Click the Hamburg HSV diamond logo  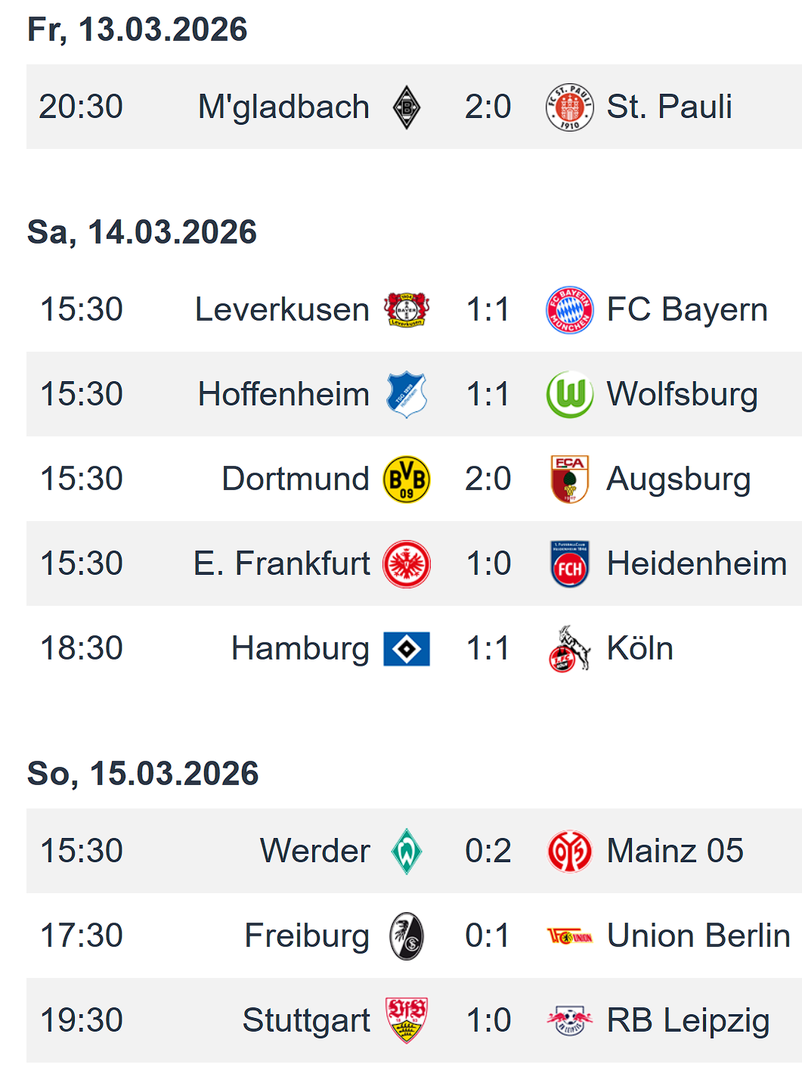coord(407,649)
